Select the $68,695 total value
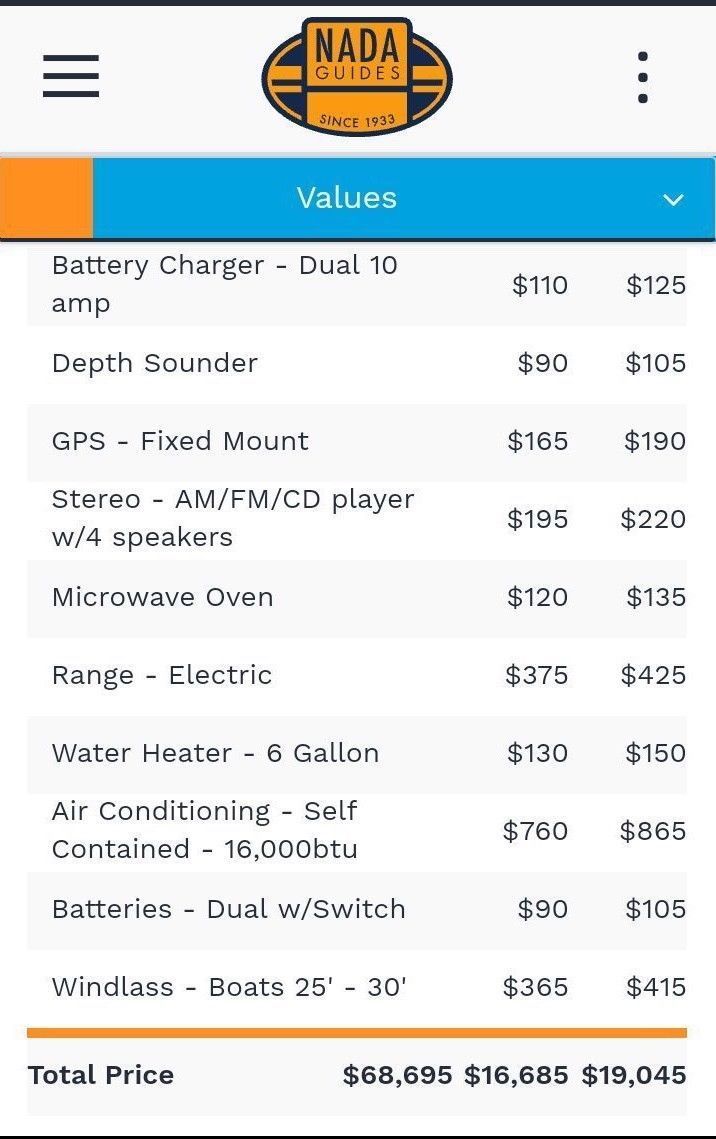The height and width of the screenshot is (1139, 716). (397, 1076)
